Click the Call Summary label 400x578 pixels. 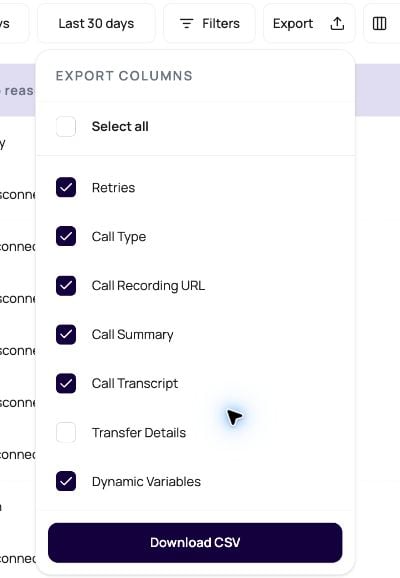point(133,335)
